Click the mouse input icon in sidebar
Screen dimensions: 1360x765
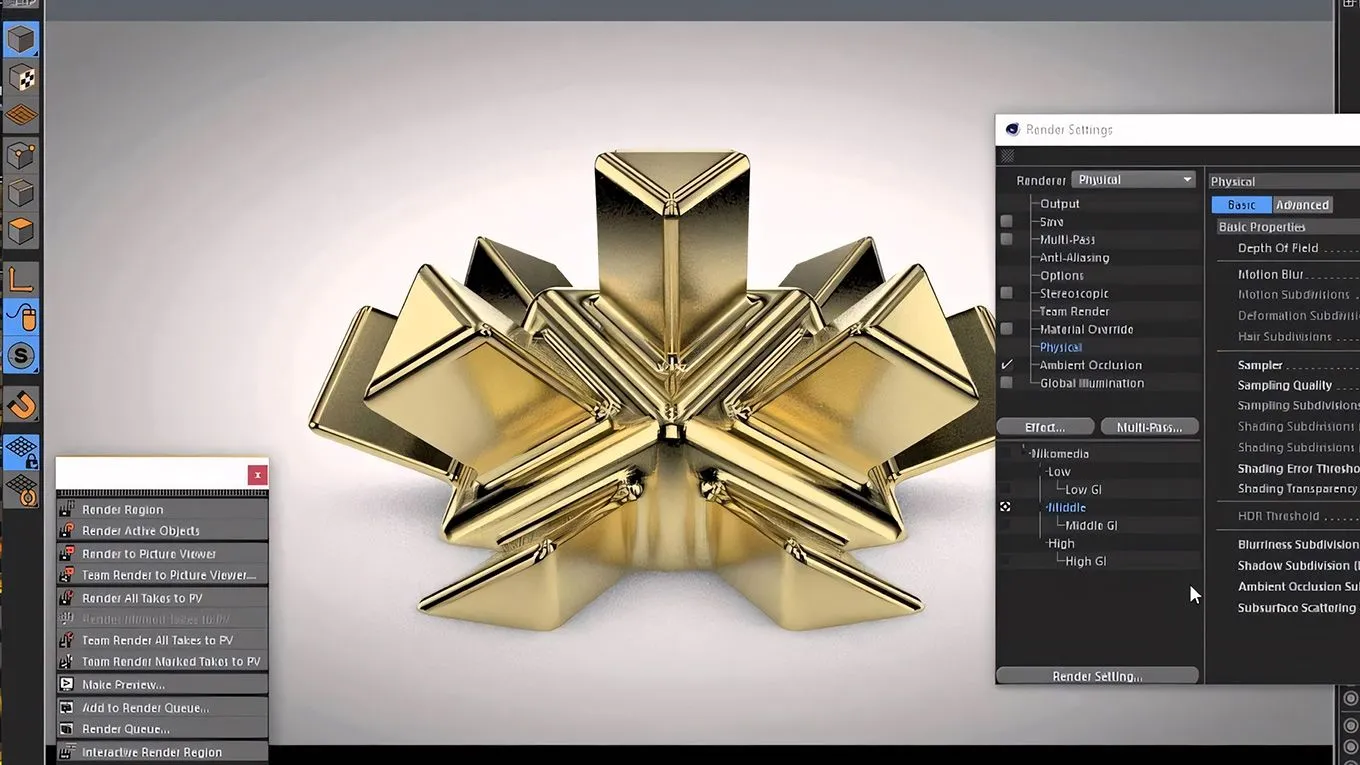[22, 317]
